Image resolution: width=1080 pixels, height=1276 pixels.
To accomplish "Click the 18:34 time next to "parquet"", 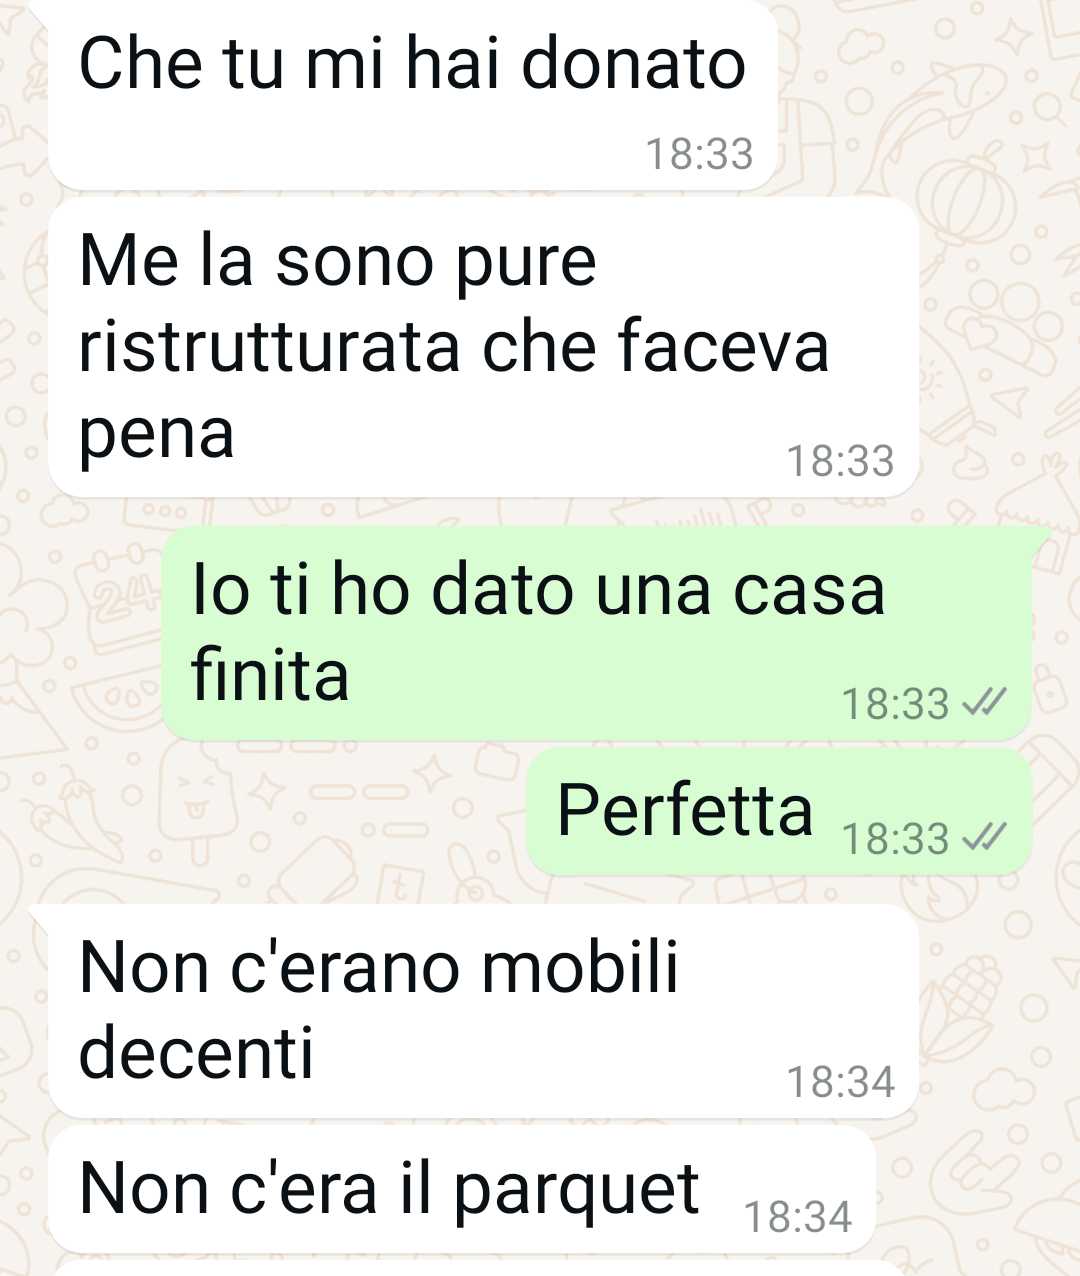I will click(798, 1217).
